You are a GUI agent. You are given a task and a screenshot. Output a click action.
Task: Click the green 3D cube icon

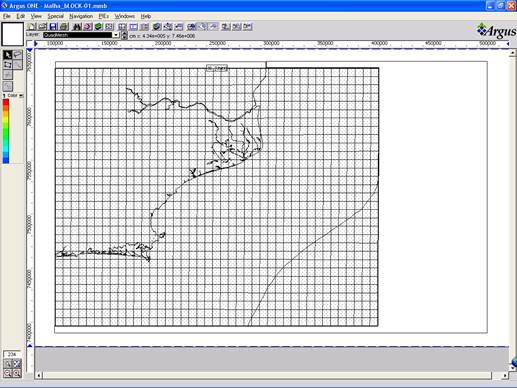coord(99,27)
